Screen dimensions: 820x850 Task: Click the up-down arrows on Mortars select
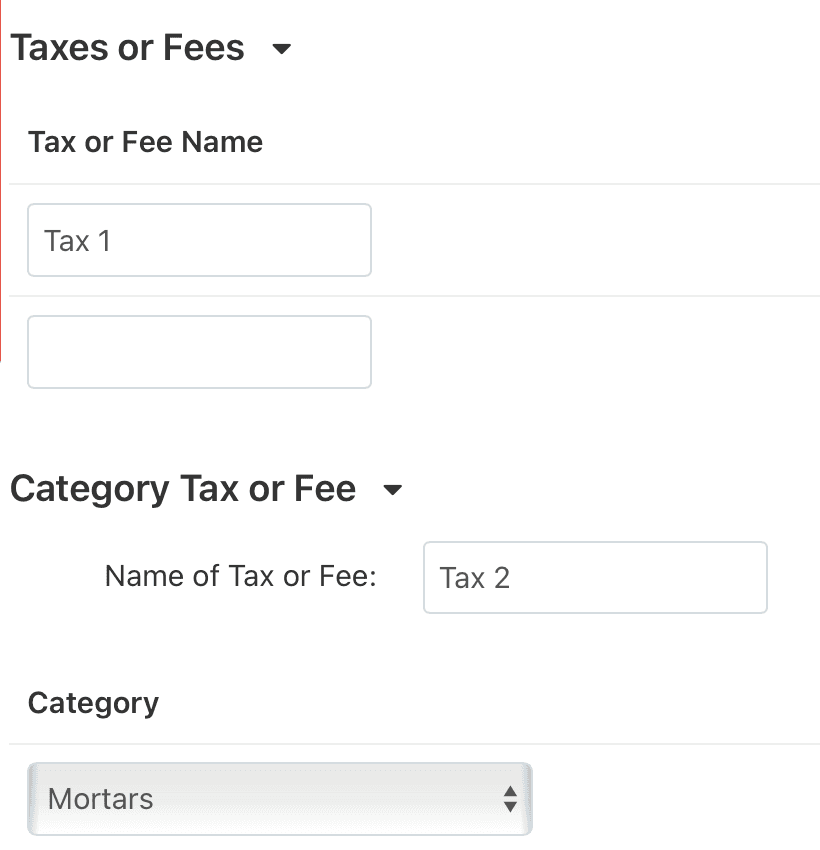click(510, 799)
